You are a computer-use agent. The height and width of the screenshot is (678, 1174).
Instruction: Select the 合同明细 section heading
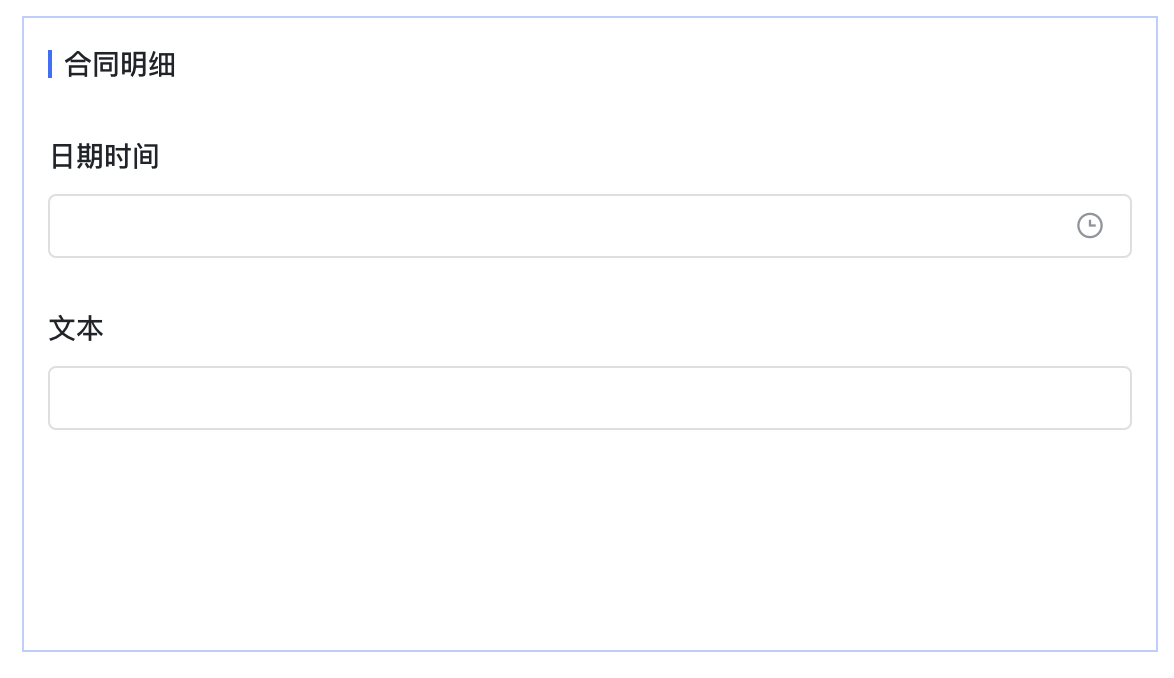click(x=120, y=64)
